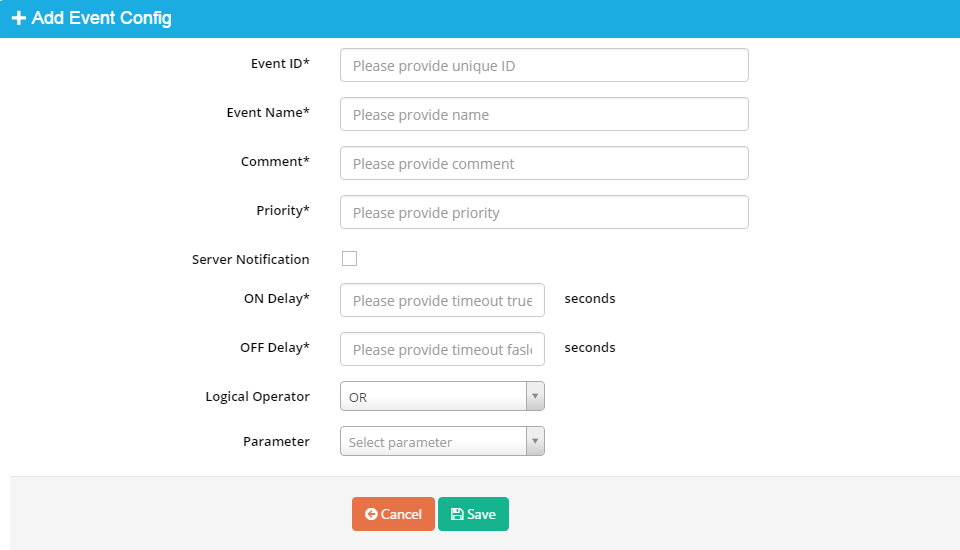960x550 pixels.
Task: Focus the OFF Delay timeout field
Action: [x=442, y=349]
